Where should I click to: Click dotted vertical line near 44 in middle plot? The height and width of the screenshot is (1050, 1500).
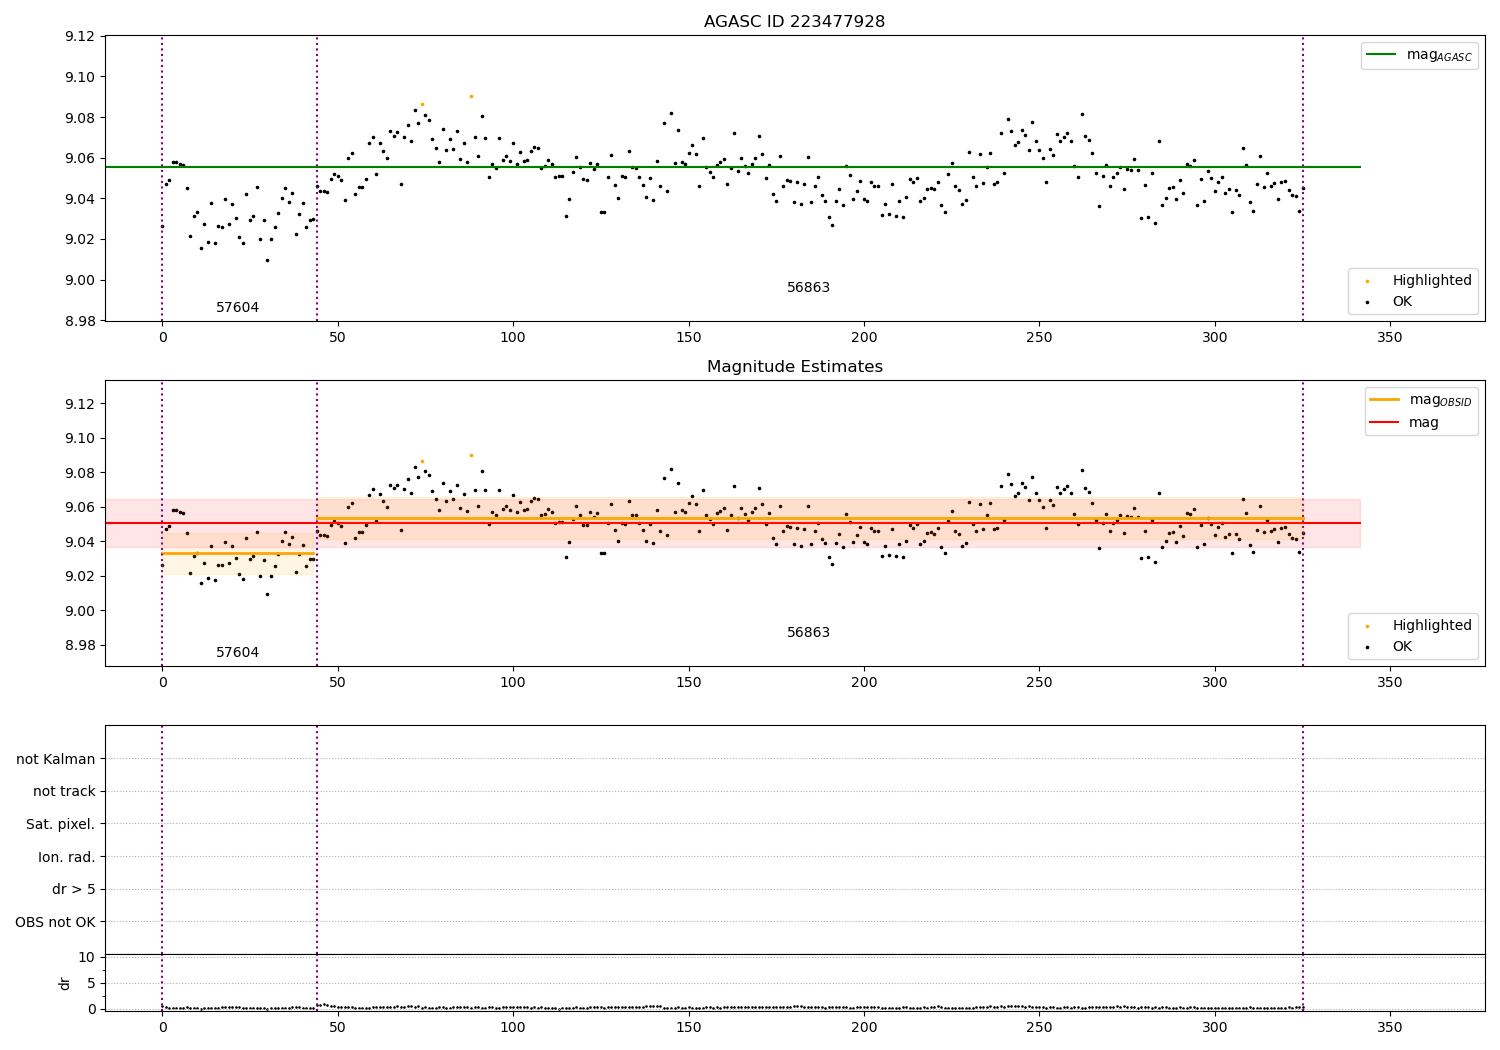click(317, 523)
